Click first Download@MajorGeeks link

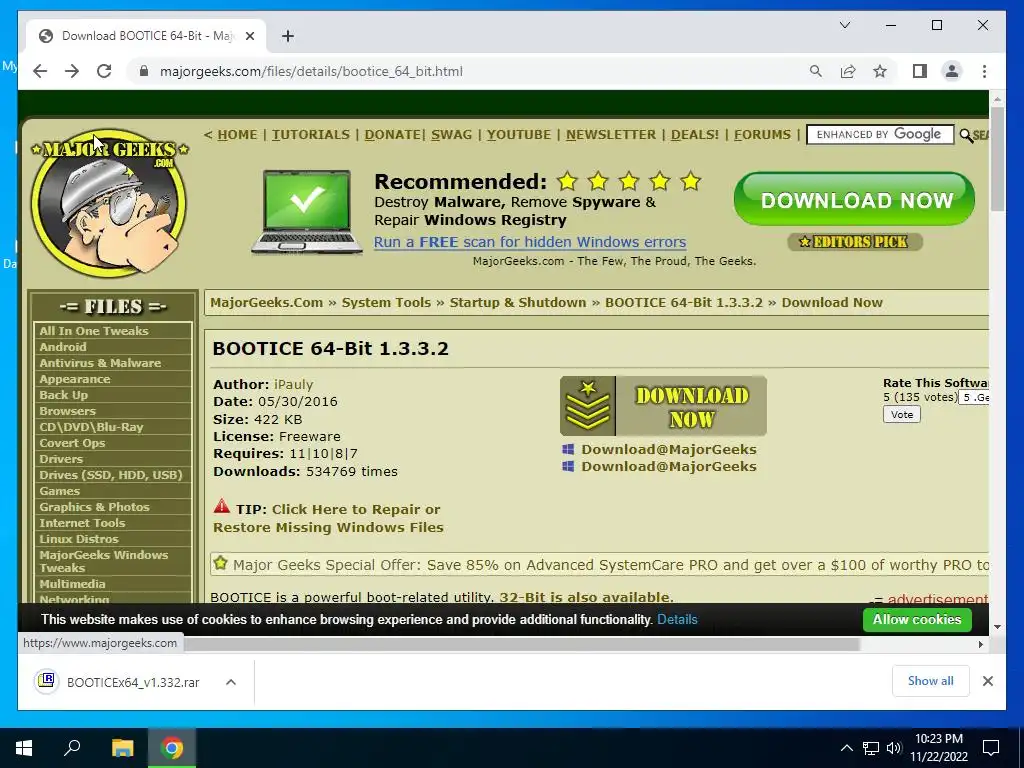pos(669,449)
